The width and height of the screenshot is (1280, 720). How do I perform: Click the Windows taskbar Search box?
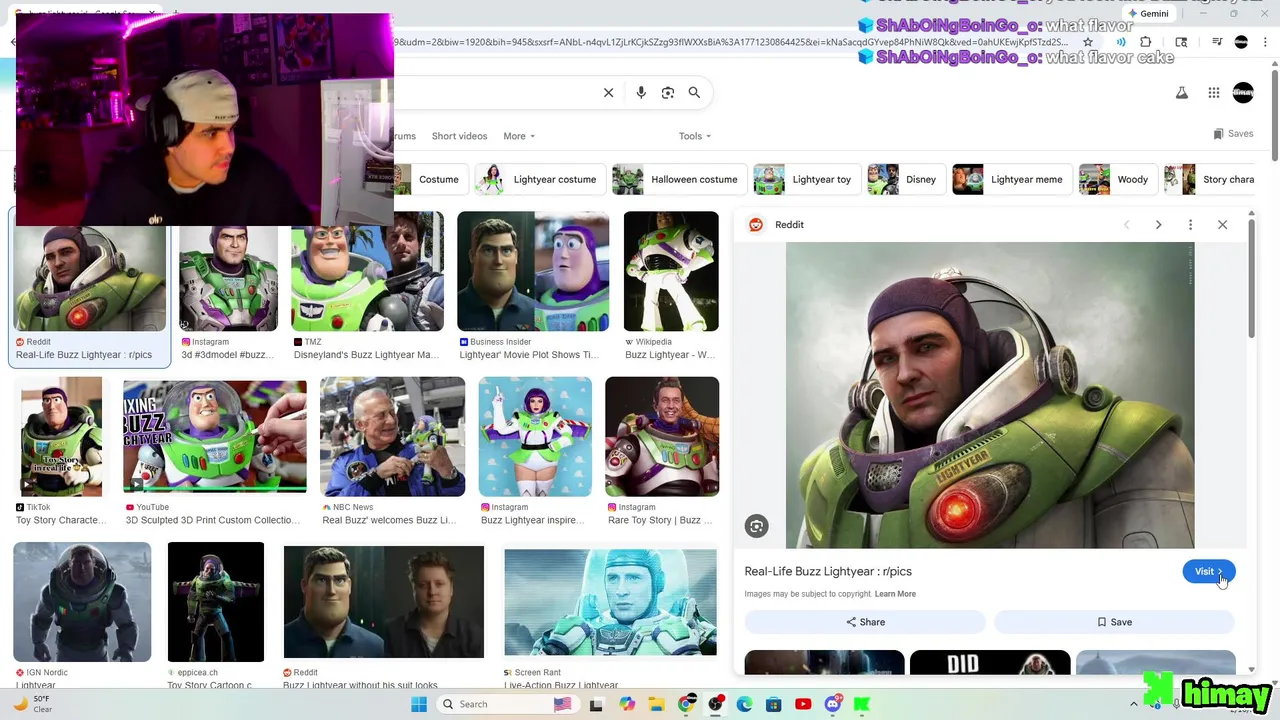point(508,704)
